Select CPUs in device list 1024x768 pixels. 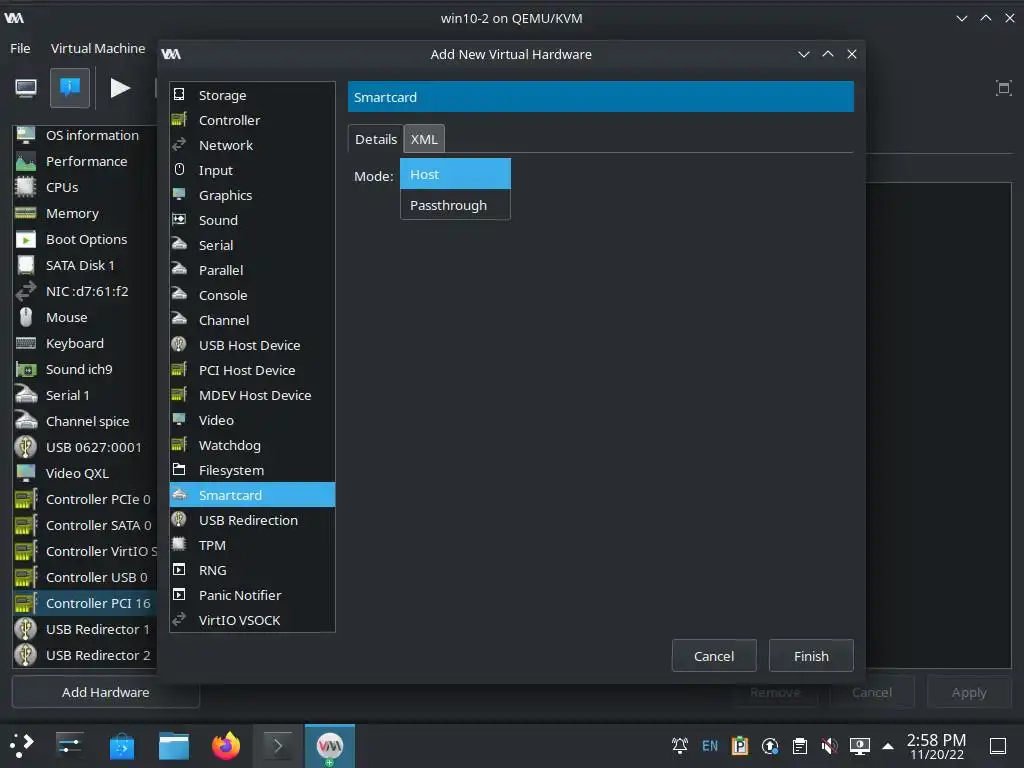coord(85,187)
